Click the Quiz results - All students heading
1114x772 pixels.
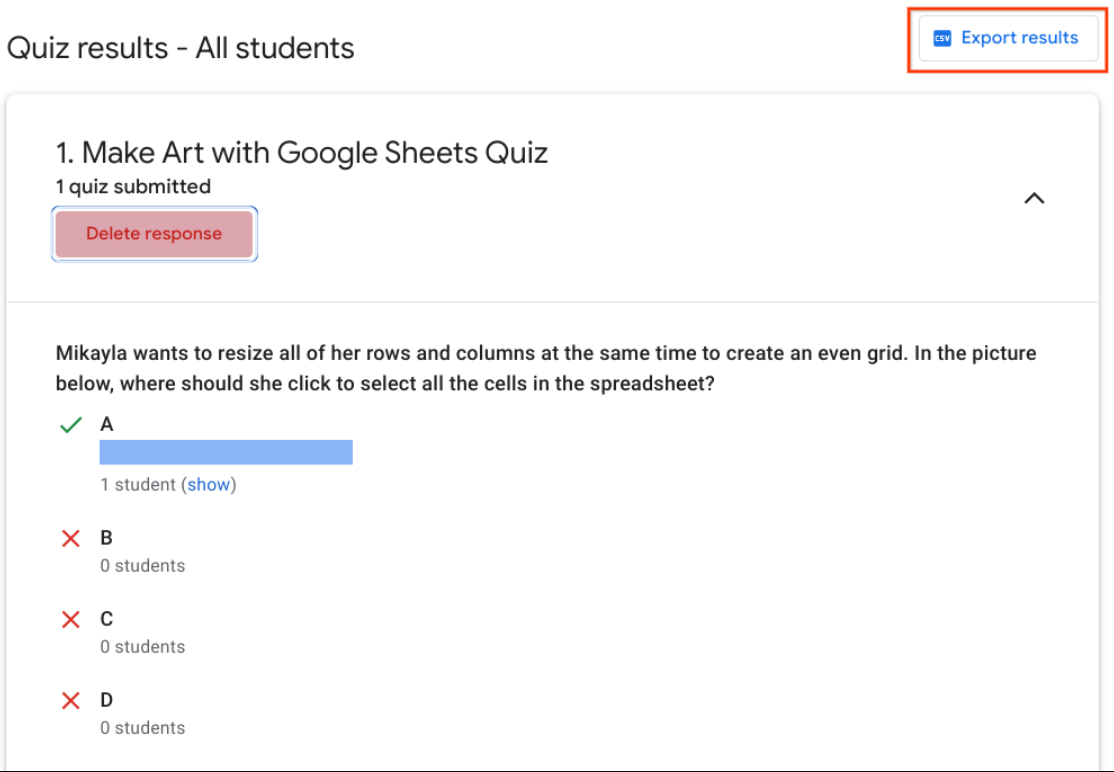[x=180, y=48]
